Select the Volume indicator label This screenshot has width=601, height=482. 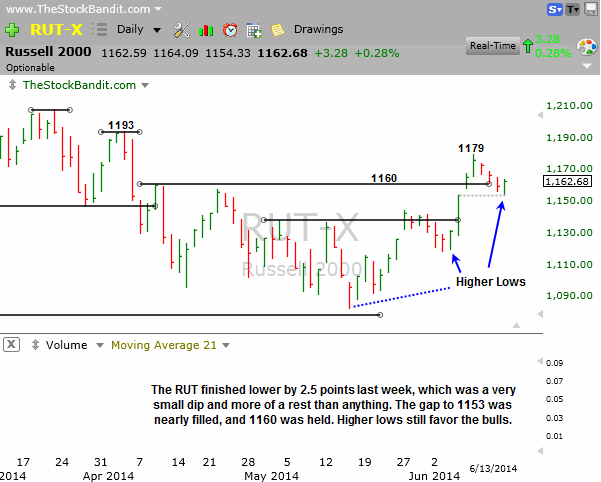pyautogui.click(x=67, y=345)
